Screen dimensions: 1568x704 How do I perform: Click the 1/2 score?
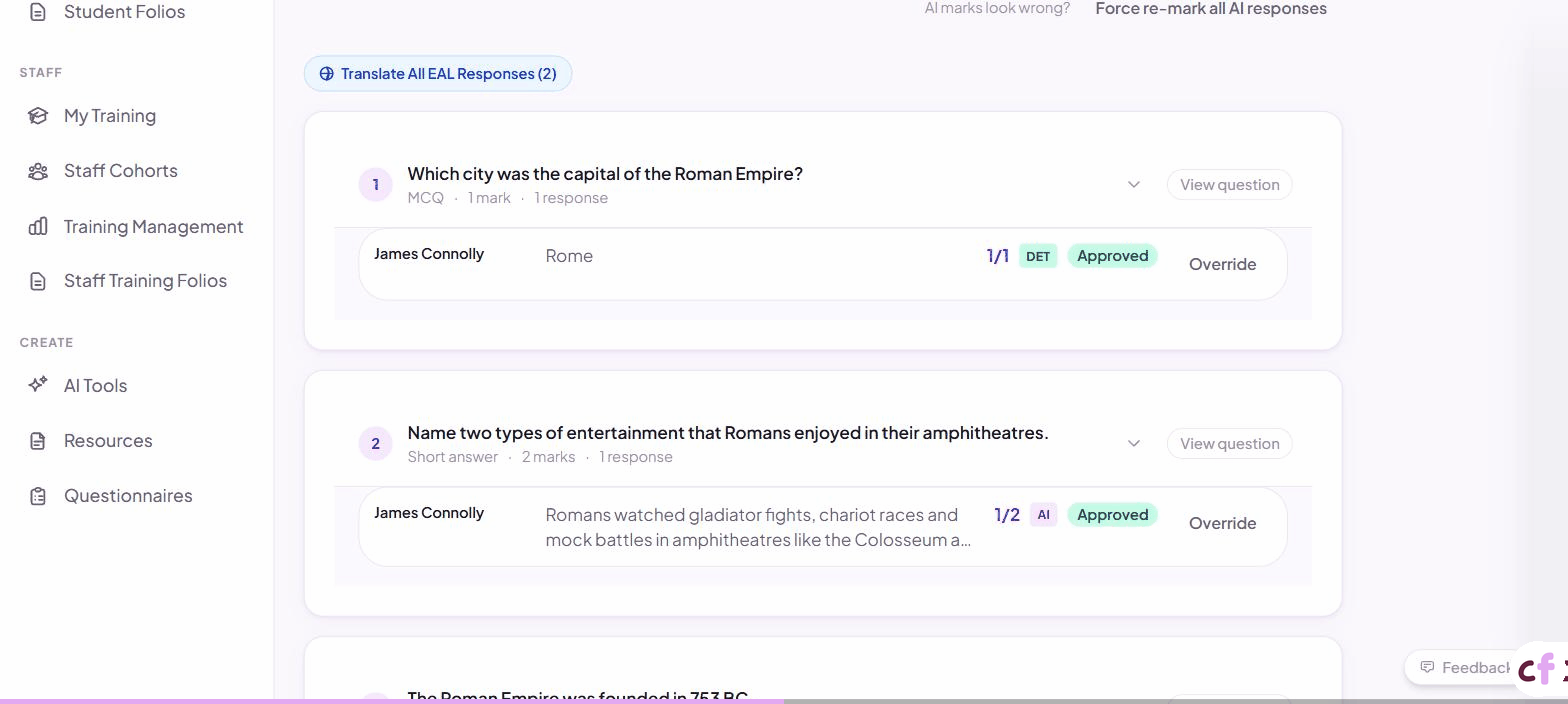[x=1007, y=515]
